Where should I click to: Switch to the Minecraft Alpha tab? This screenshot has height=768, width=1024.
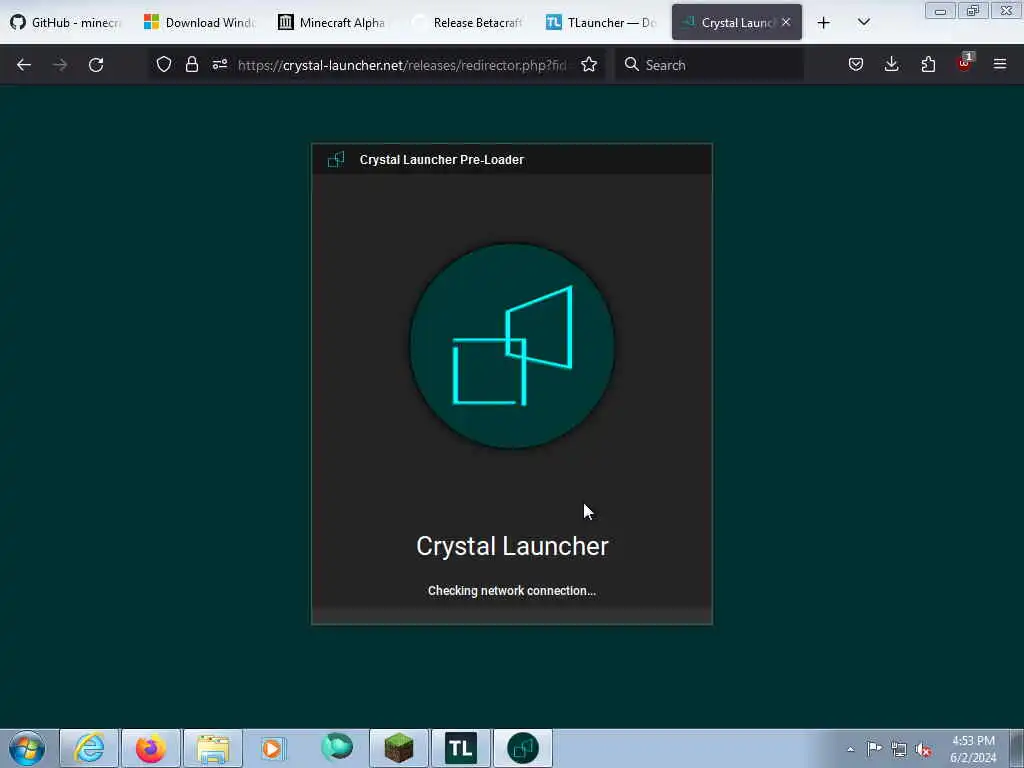pos(332,22)
